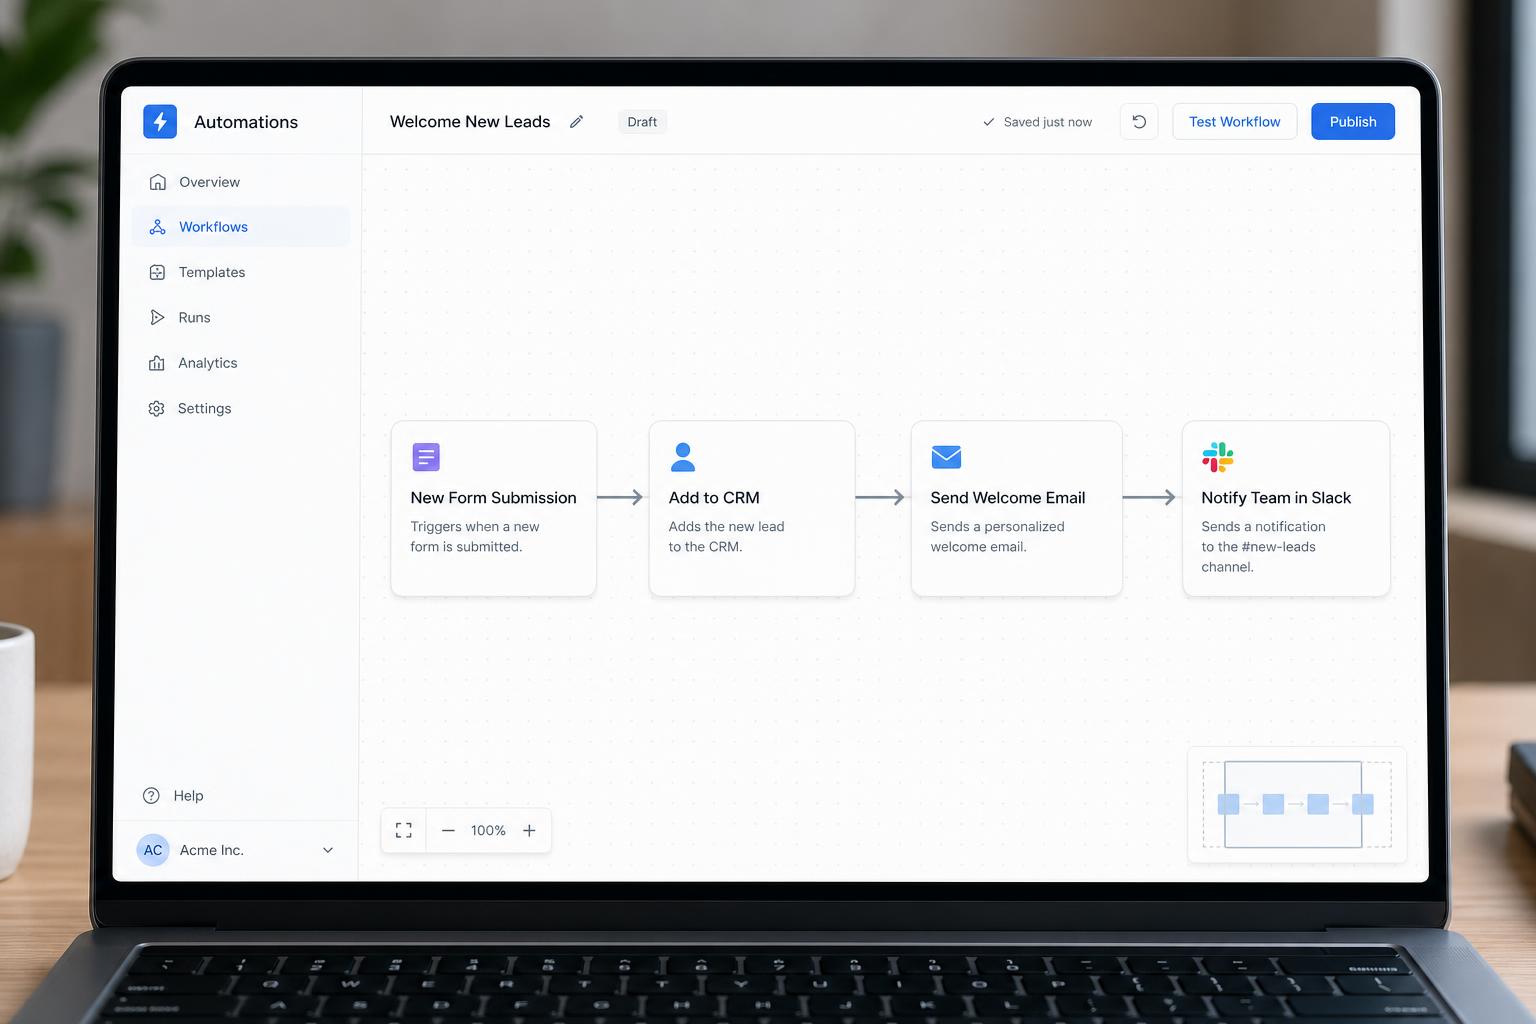Click the Workflows node icon in sidebar

157,227
